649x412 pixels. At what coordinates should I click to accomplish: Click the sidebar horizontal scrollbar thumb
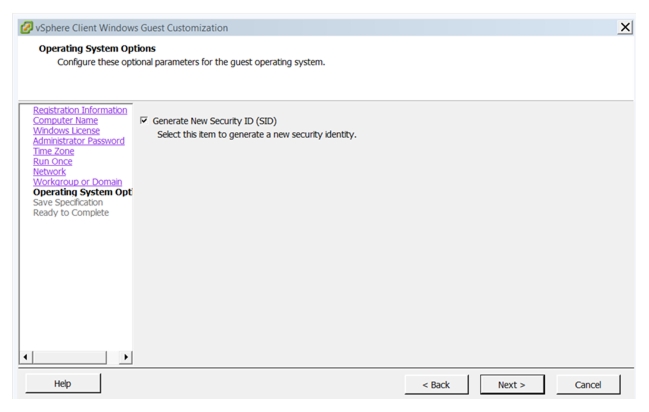[x=70, y=357]
